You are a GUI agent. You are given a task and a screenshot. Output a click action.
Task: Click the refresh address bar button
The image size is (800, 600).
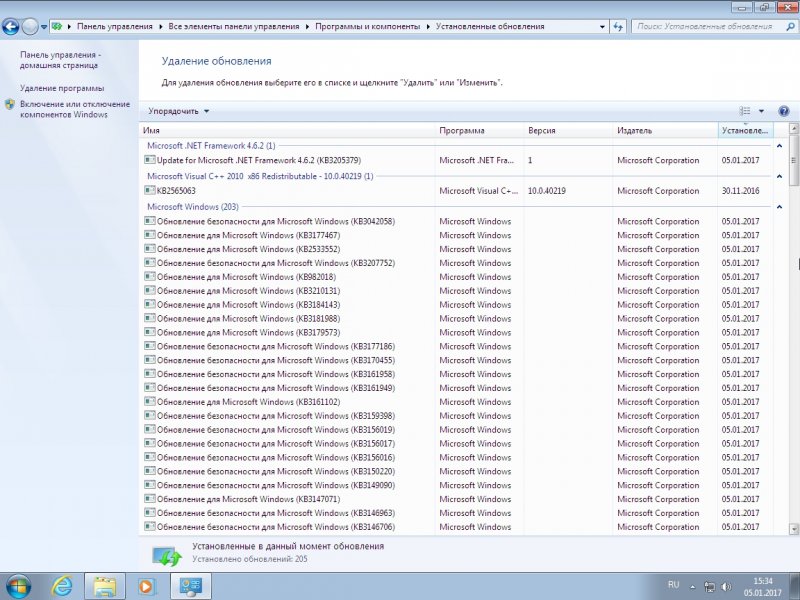click(x=618, y=27)
